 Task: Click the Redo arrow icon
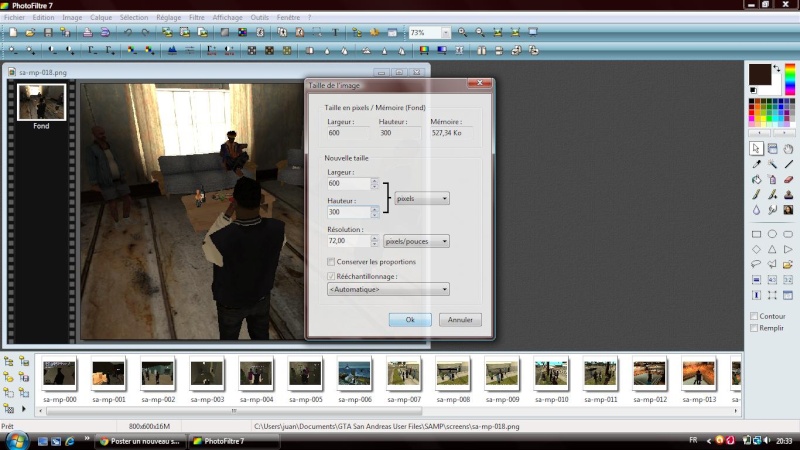[145, 32]
